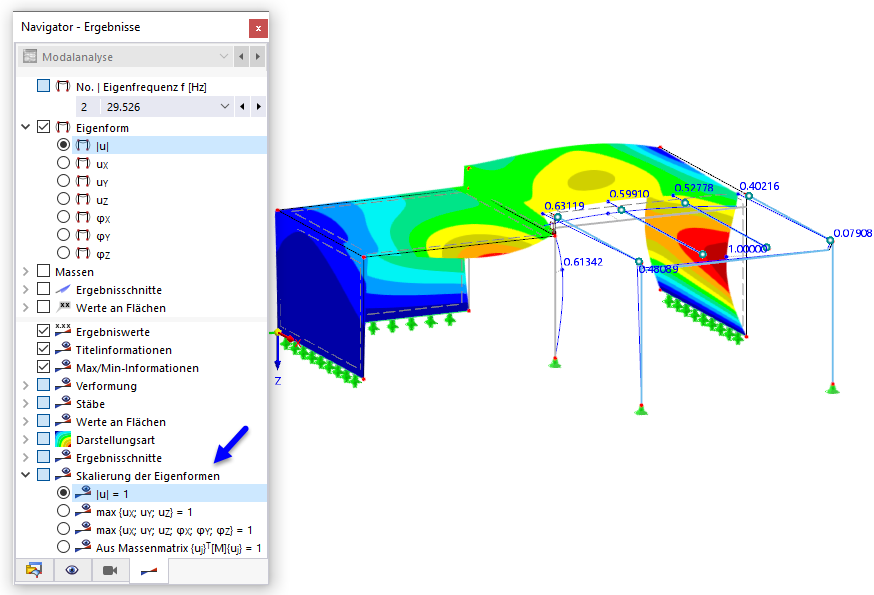
Task: Click the Verformung display icon
Action: 63,384
